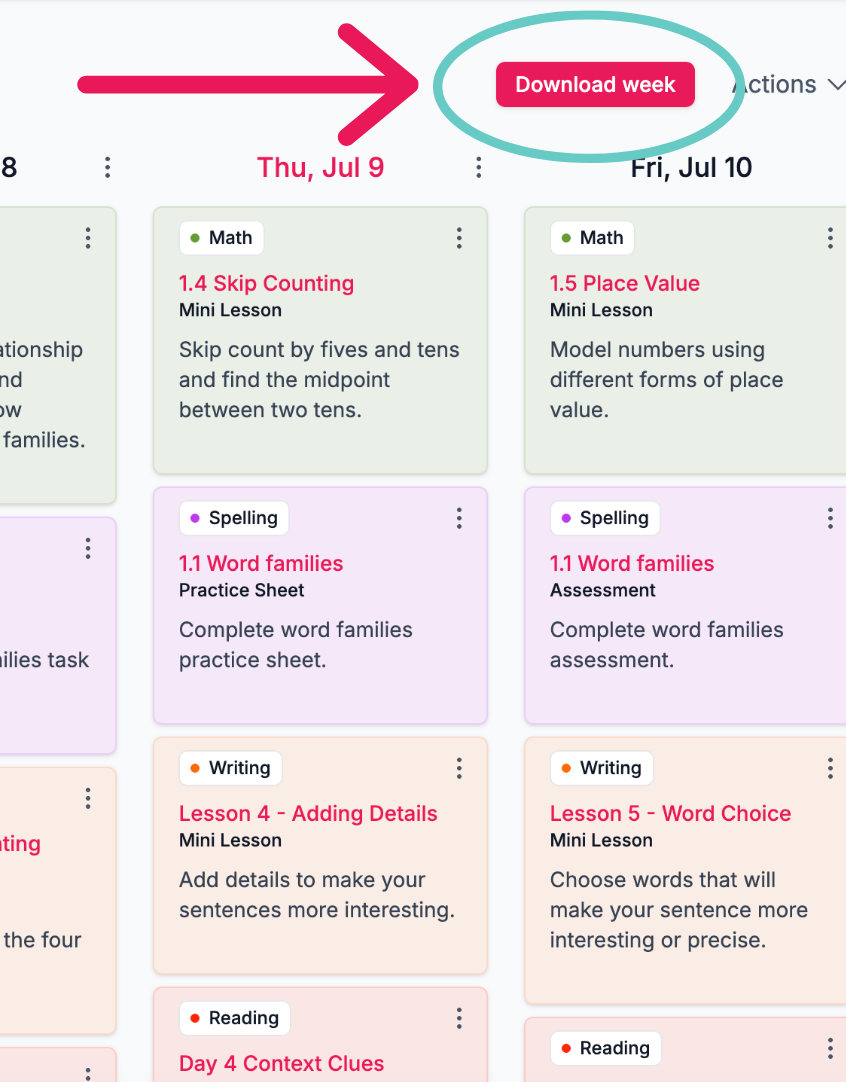Open the Thu, Jul 9 day options menu
846x1082 pixels.
coord(478,167)
